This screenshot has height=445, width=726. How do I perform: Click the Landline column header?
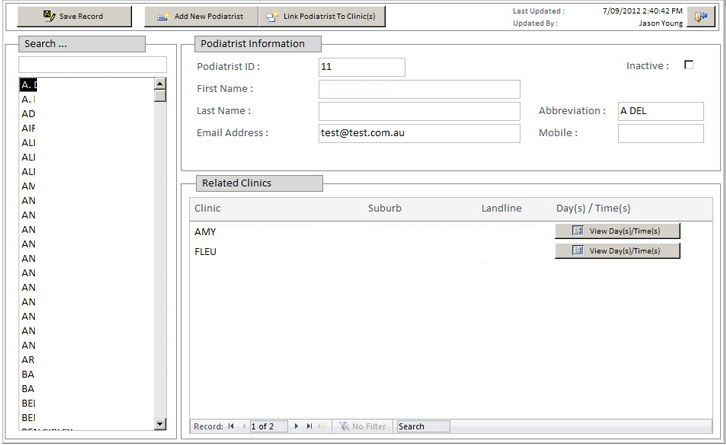pyautogui.click(x=501, y=208)
